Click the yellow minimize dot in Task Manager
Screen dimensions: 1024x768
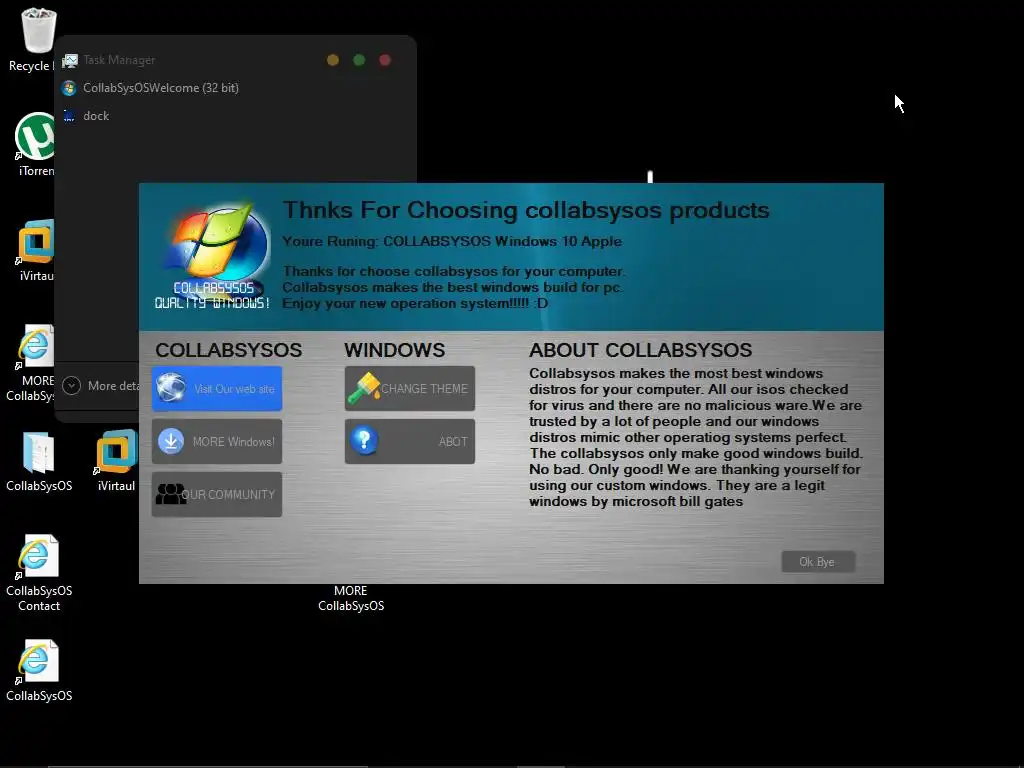click(333, 60)
